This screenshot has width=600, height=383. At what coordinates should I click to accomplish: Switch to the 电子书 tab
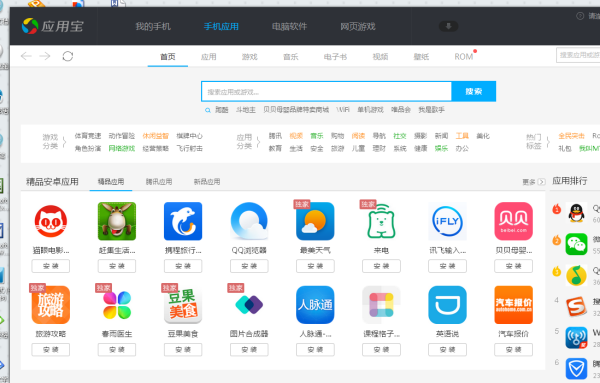[335, 57]
